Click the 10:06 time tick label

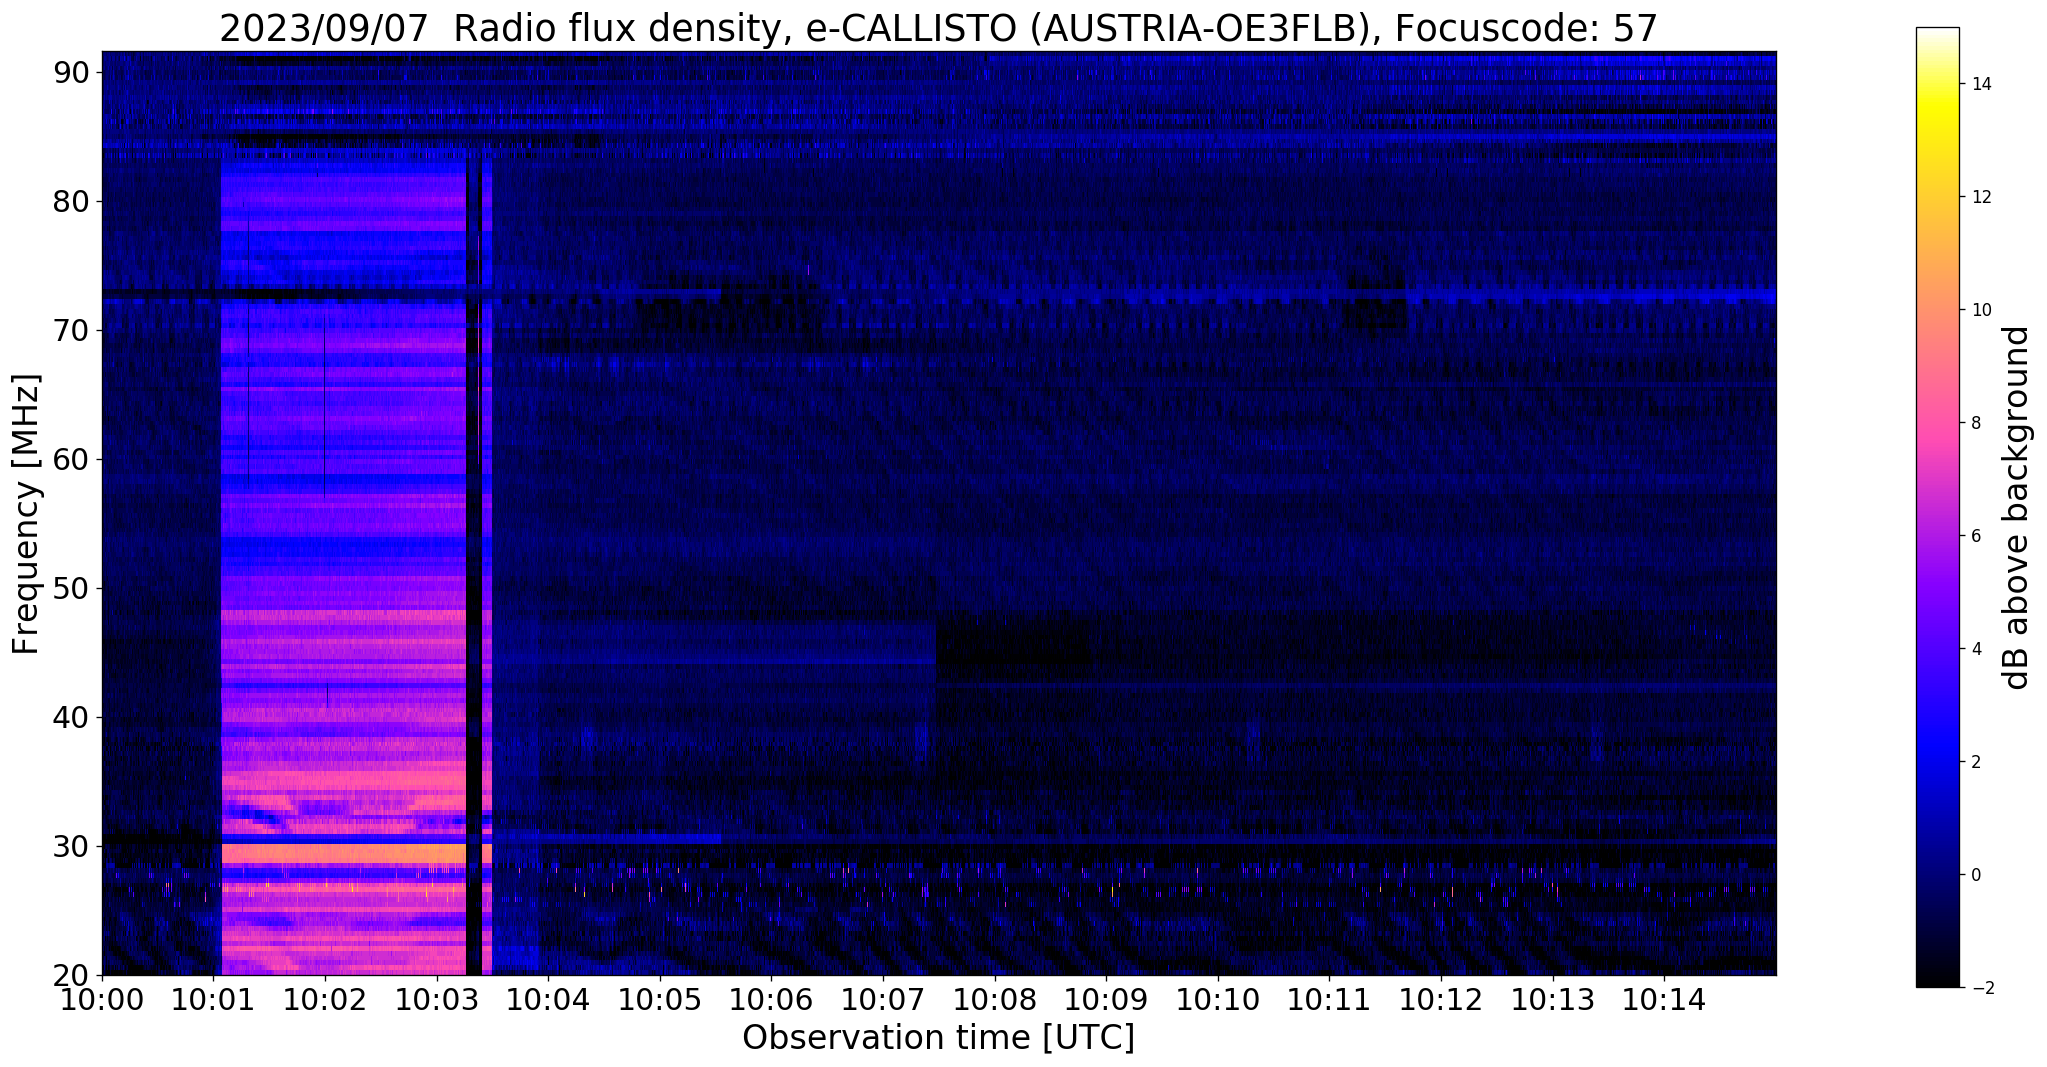[x=771, y=998]
